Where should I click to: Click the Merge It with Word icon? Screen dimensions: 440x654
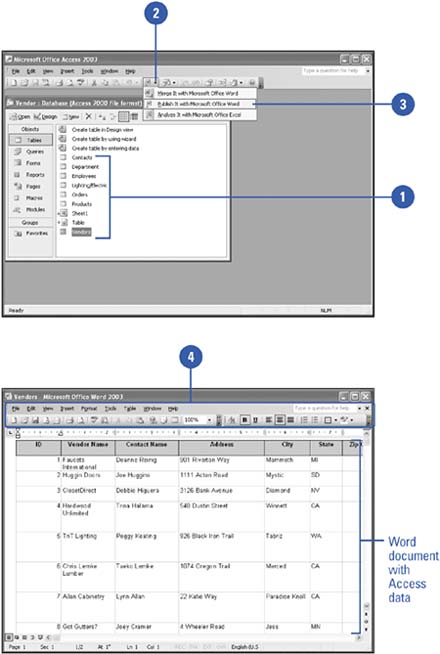pos(149,93)
